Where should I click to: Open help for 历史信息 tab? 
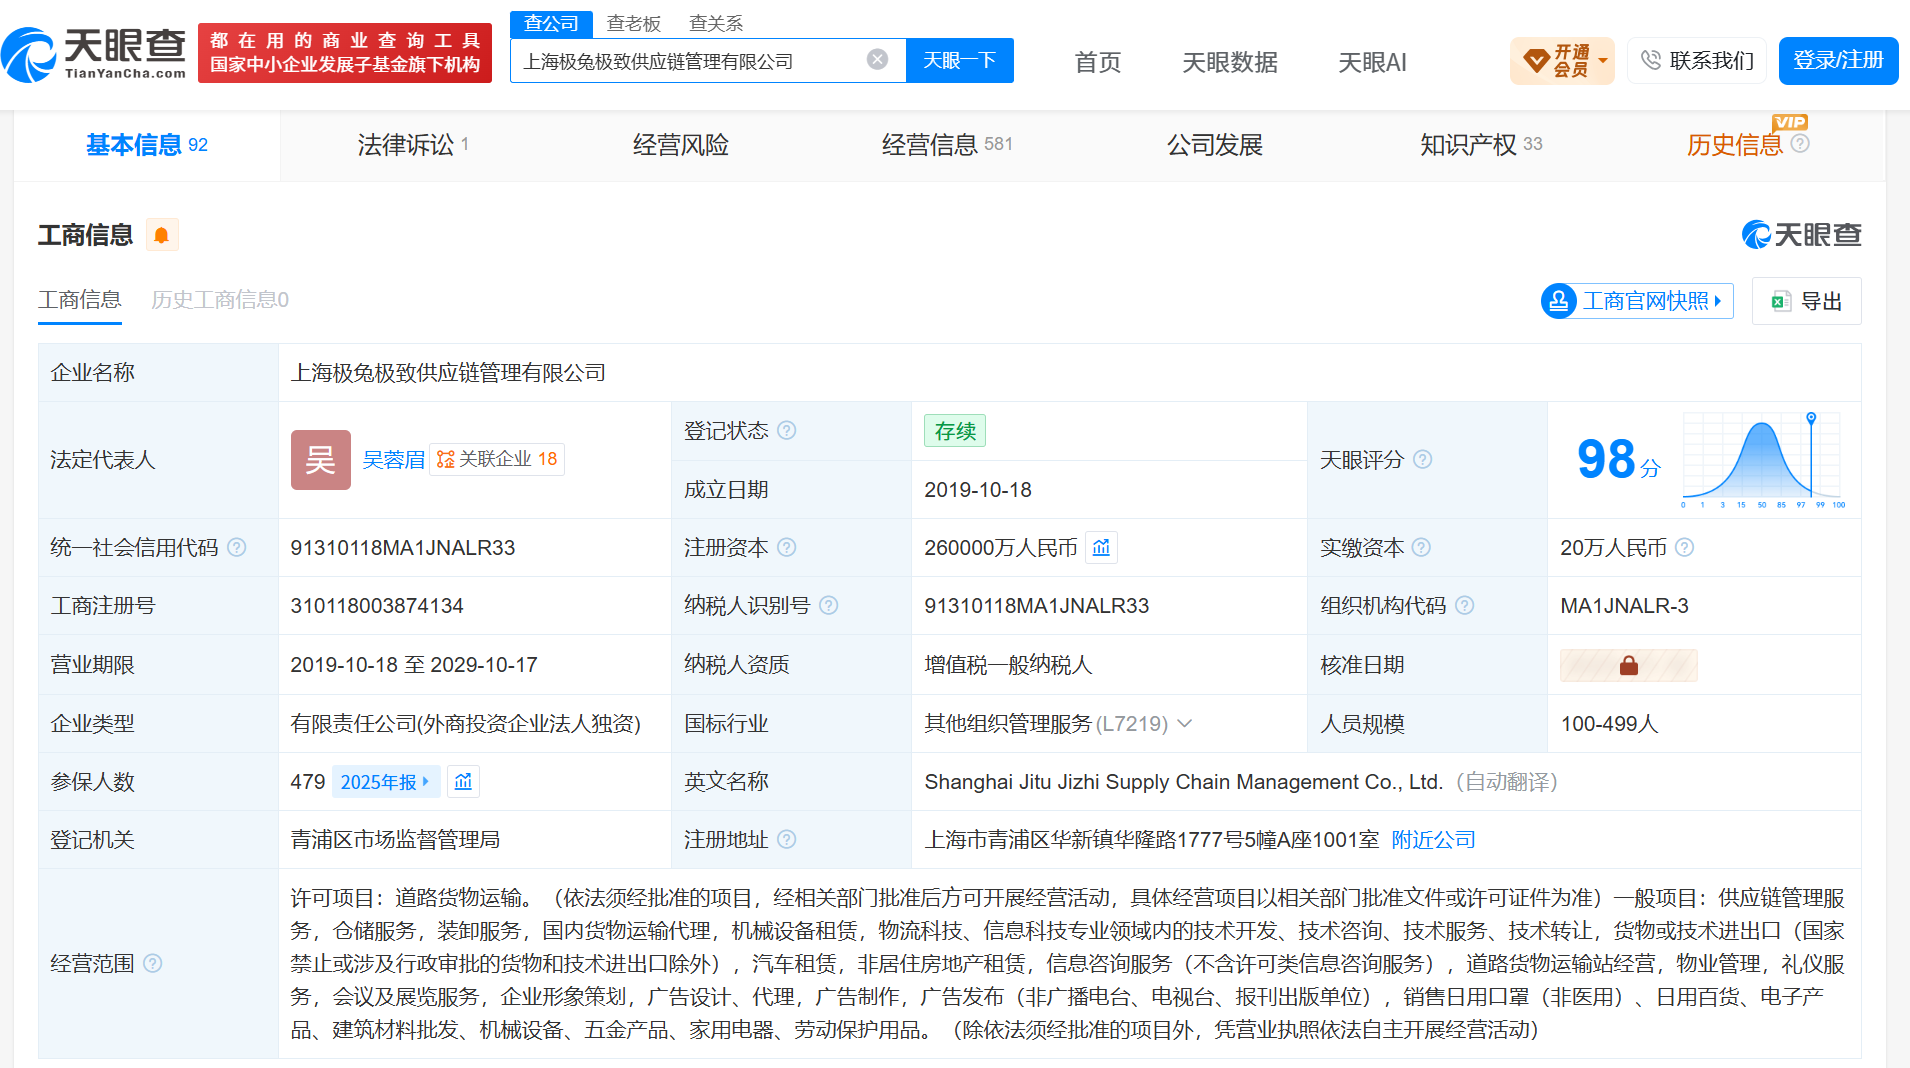(x=1800, y=144)
